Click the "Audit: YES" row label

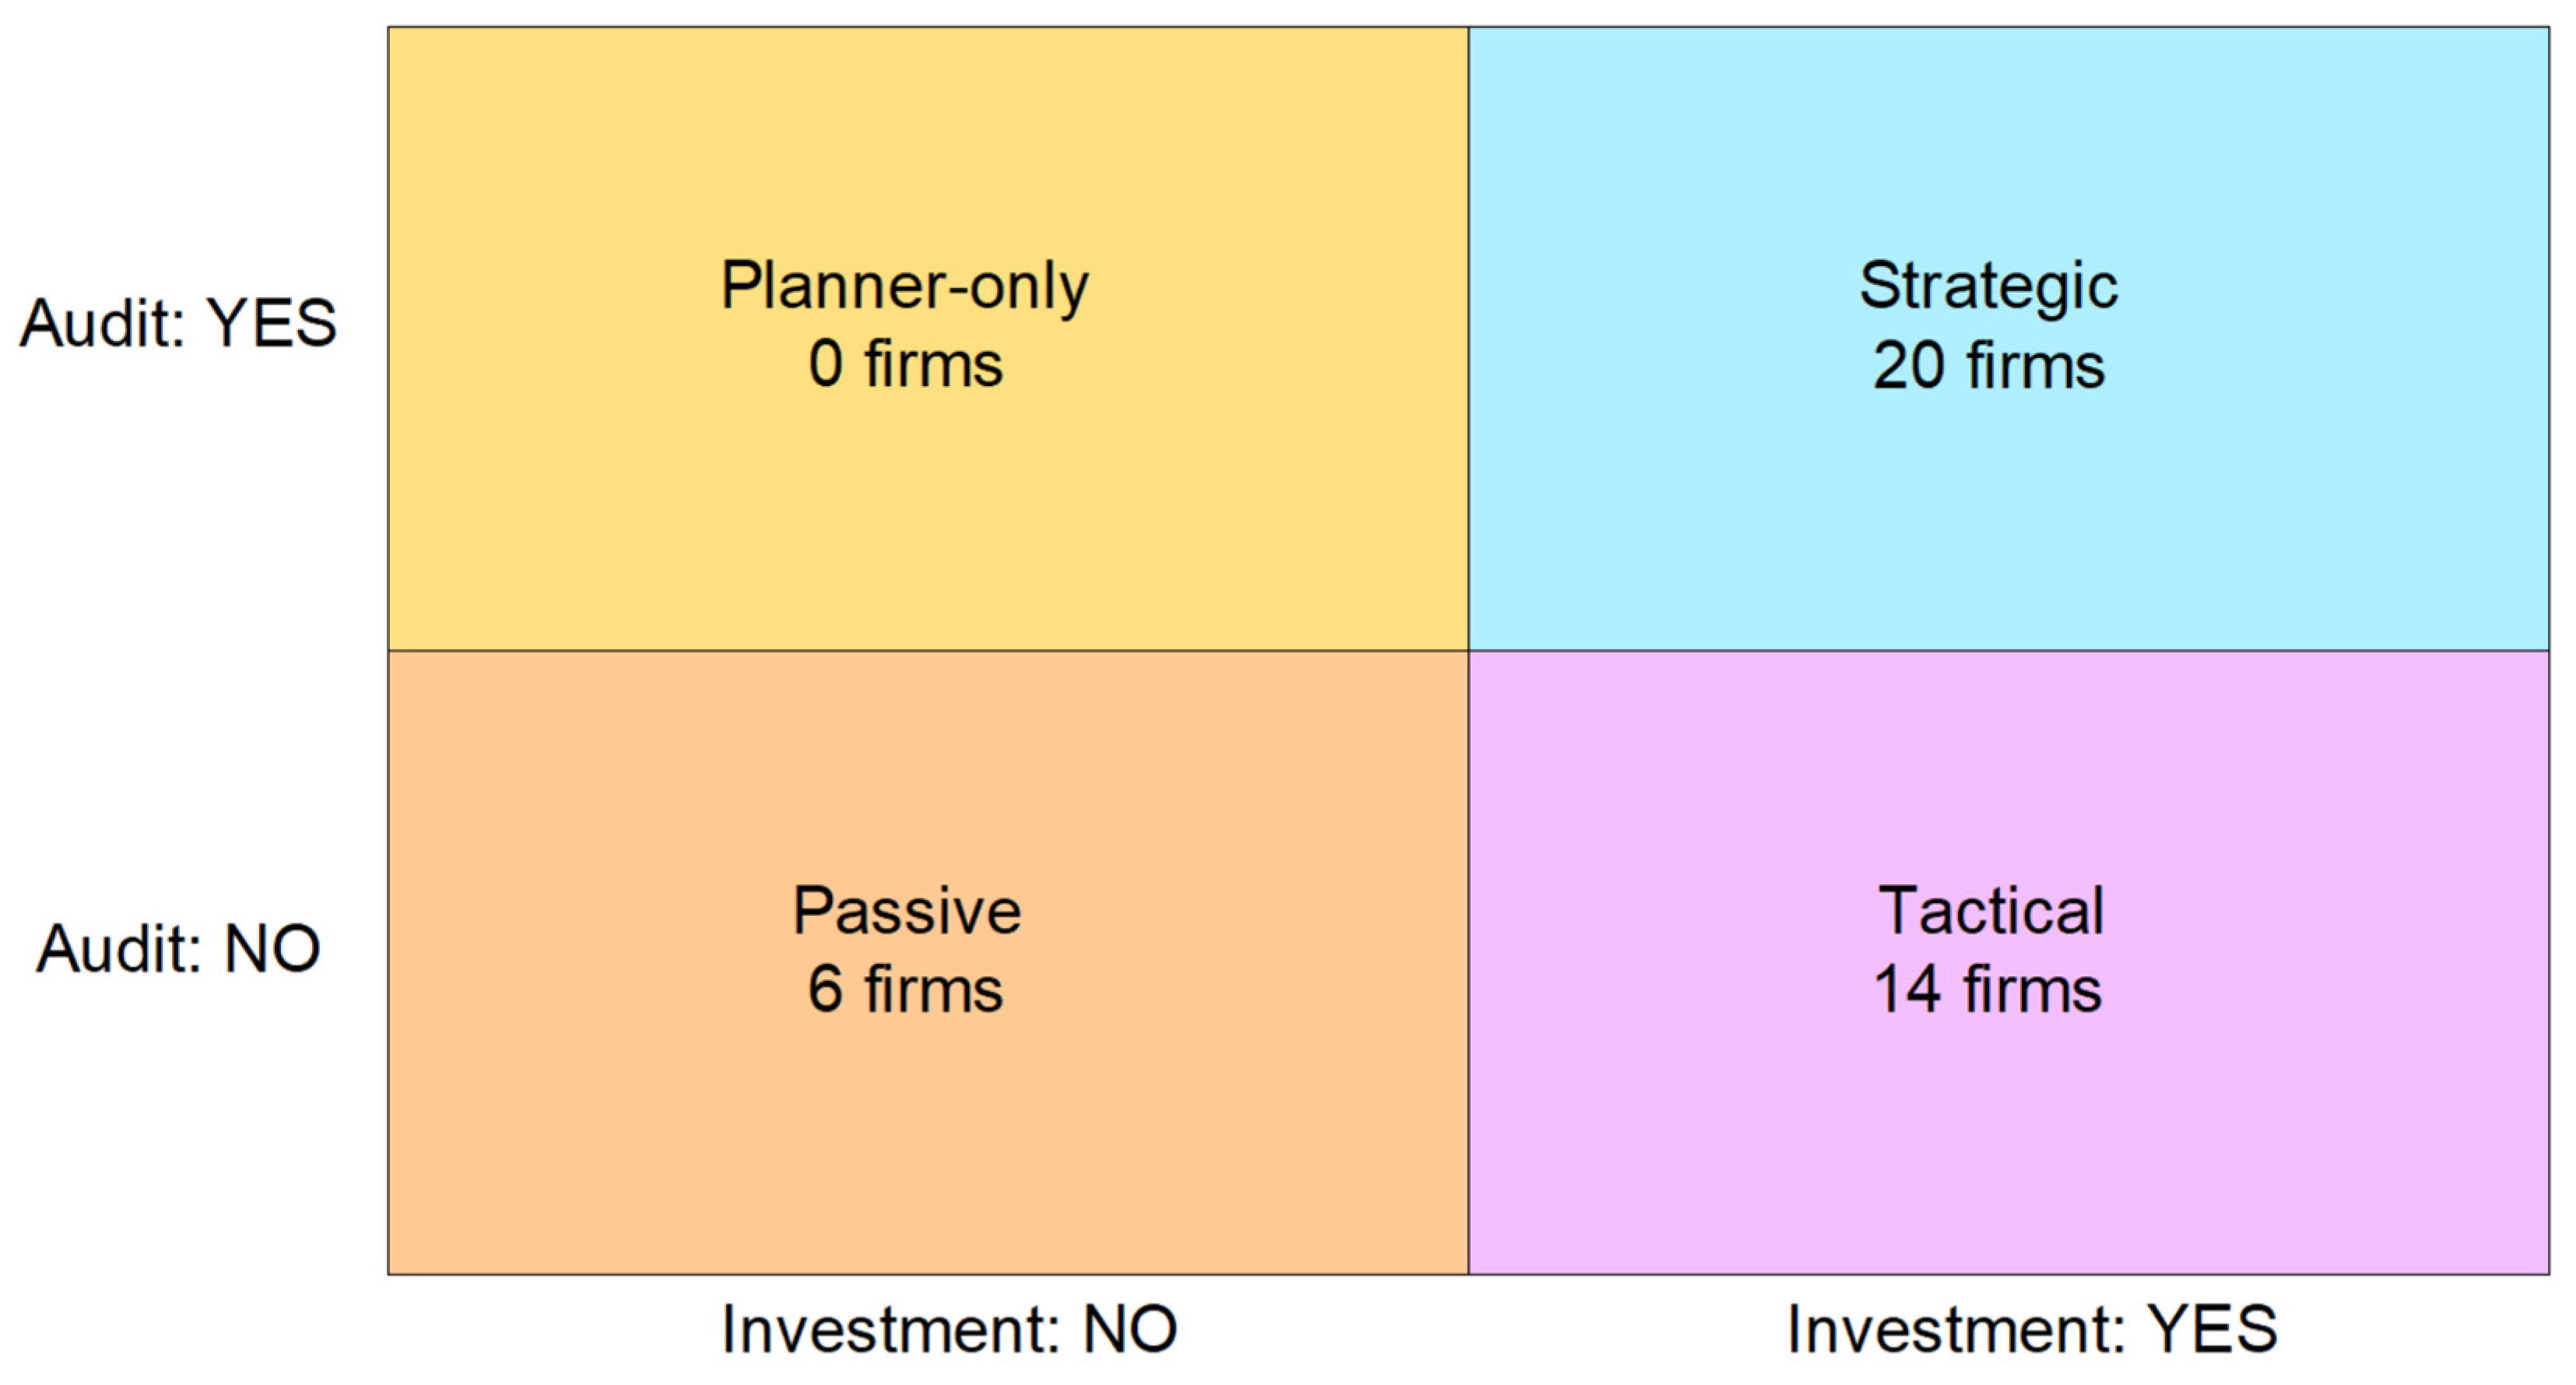178,324
